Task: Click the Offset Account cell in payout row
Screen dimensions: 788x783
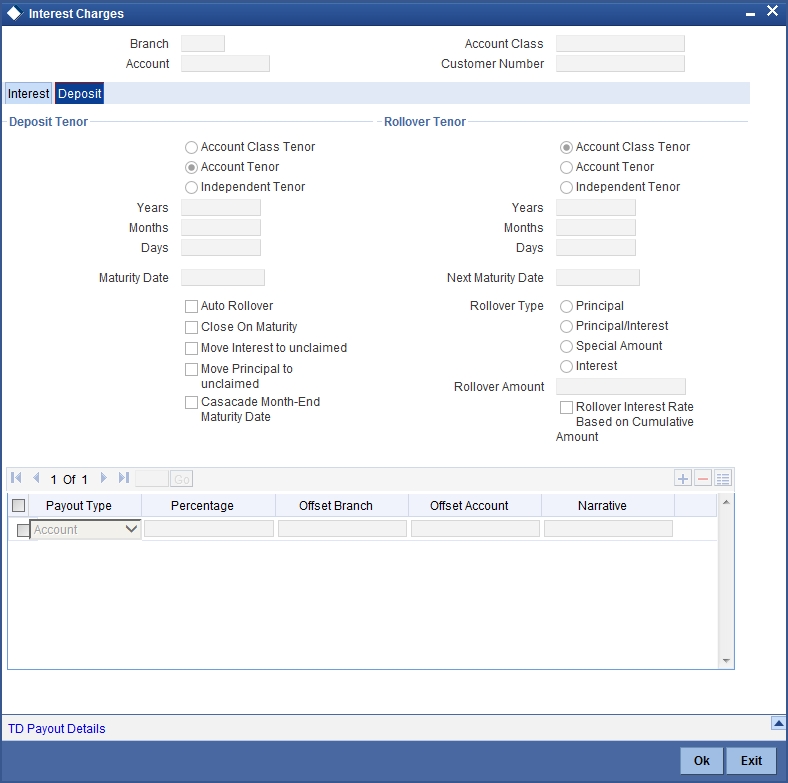Action: [475, 529]
